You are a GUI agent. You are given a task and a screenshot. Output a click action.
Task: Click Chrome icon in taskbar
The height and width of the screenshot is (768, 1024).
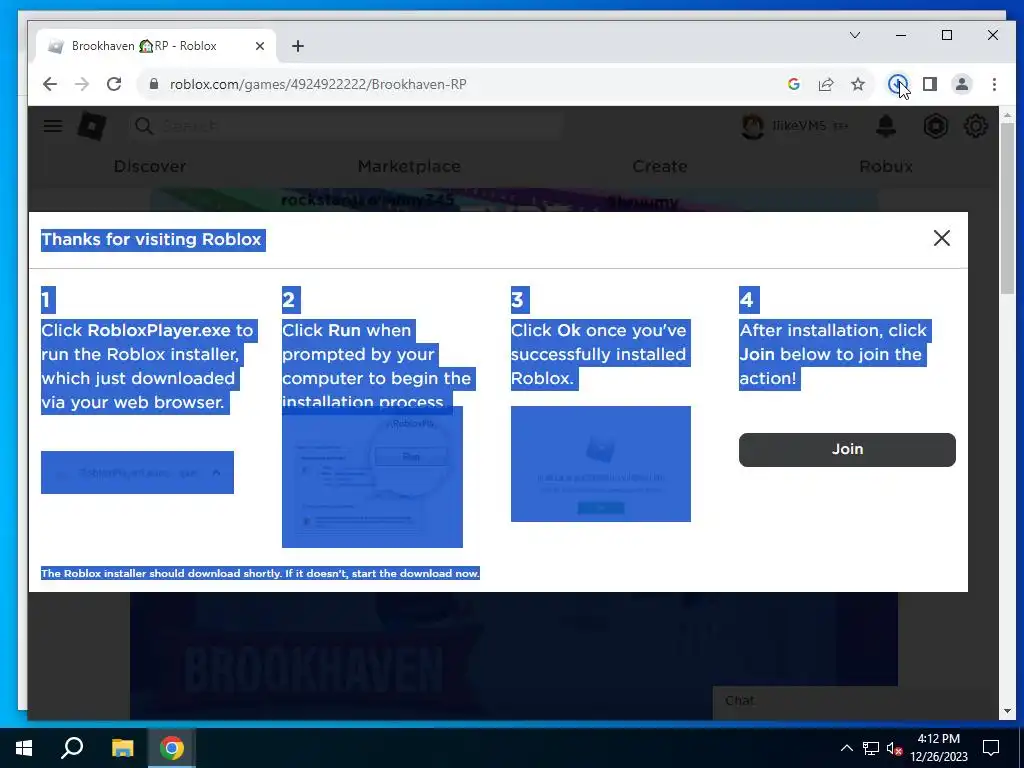(172, 748)
